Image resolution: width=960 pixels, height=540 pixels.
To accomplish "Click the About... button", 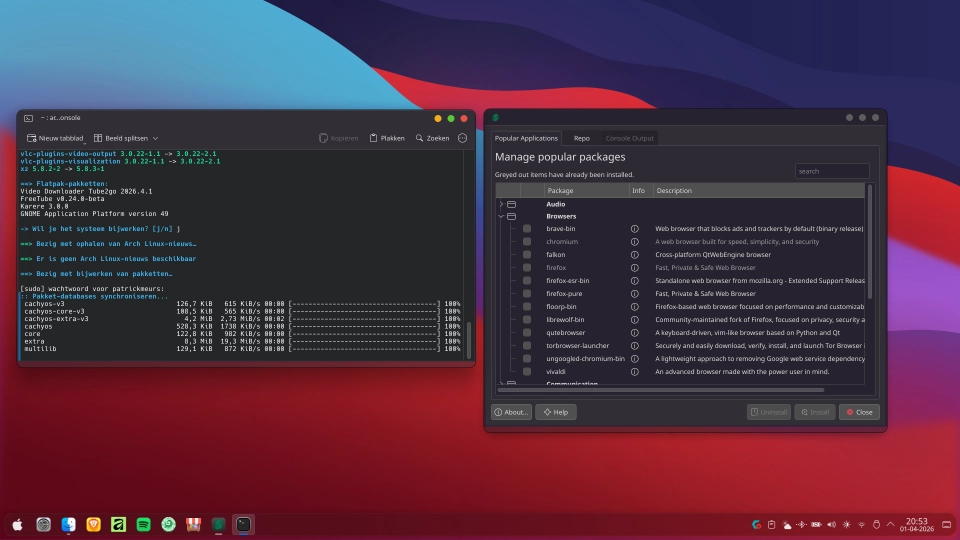I will click(511, 412).
